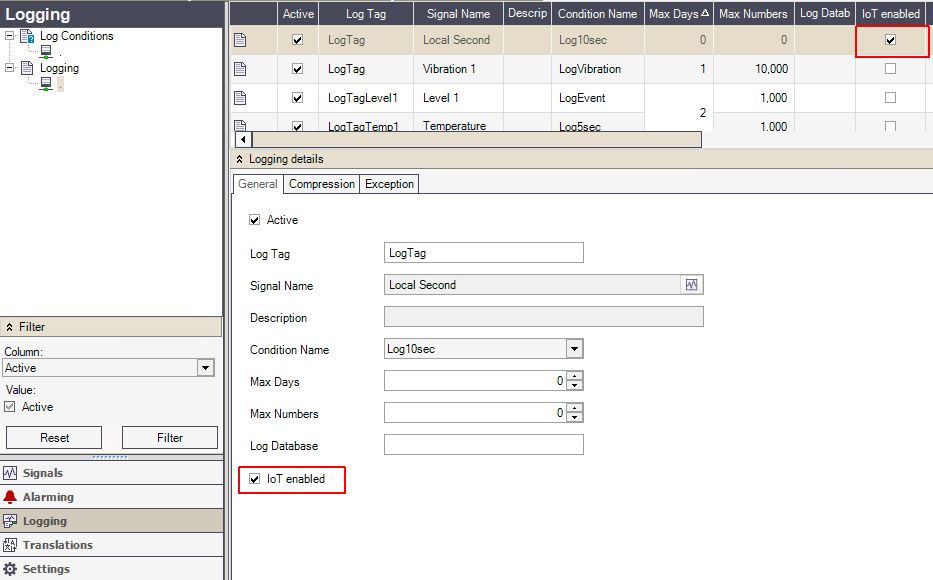Click the row icon for Local Second entry
This screenshot has height=580, width=933.
[240, 40]
